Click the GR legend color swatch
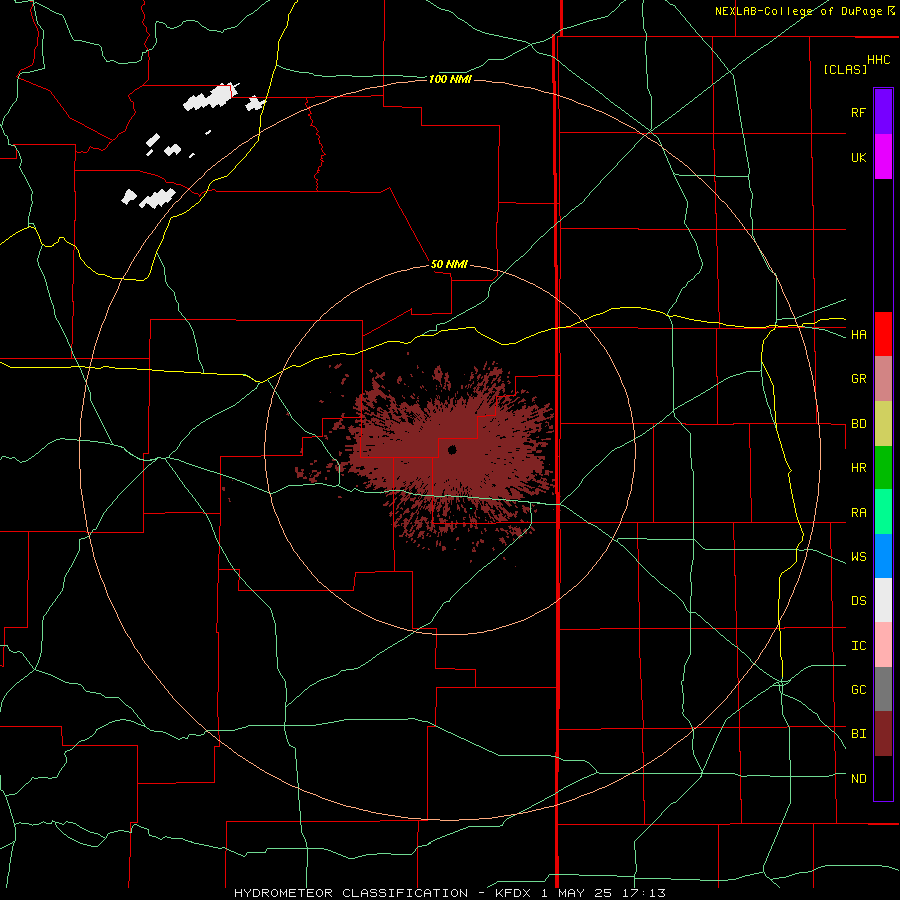 point(883,379)
